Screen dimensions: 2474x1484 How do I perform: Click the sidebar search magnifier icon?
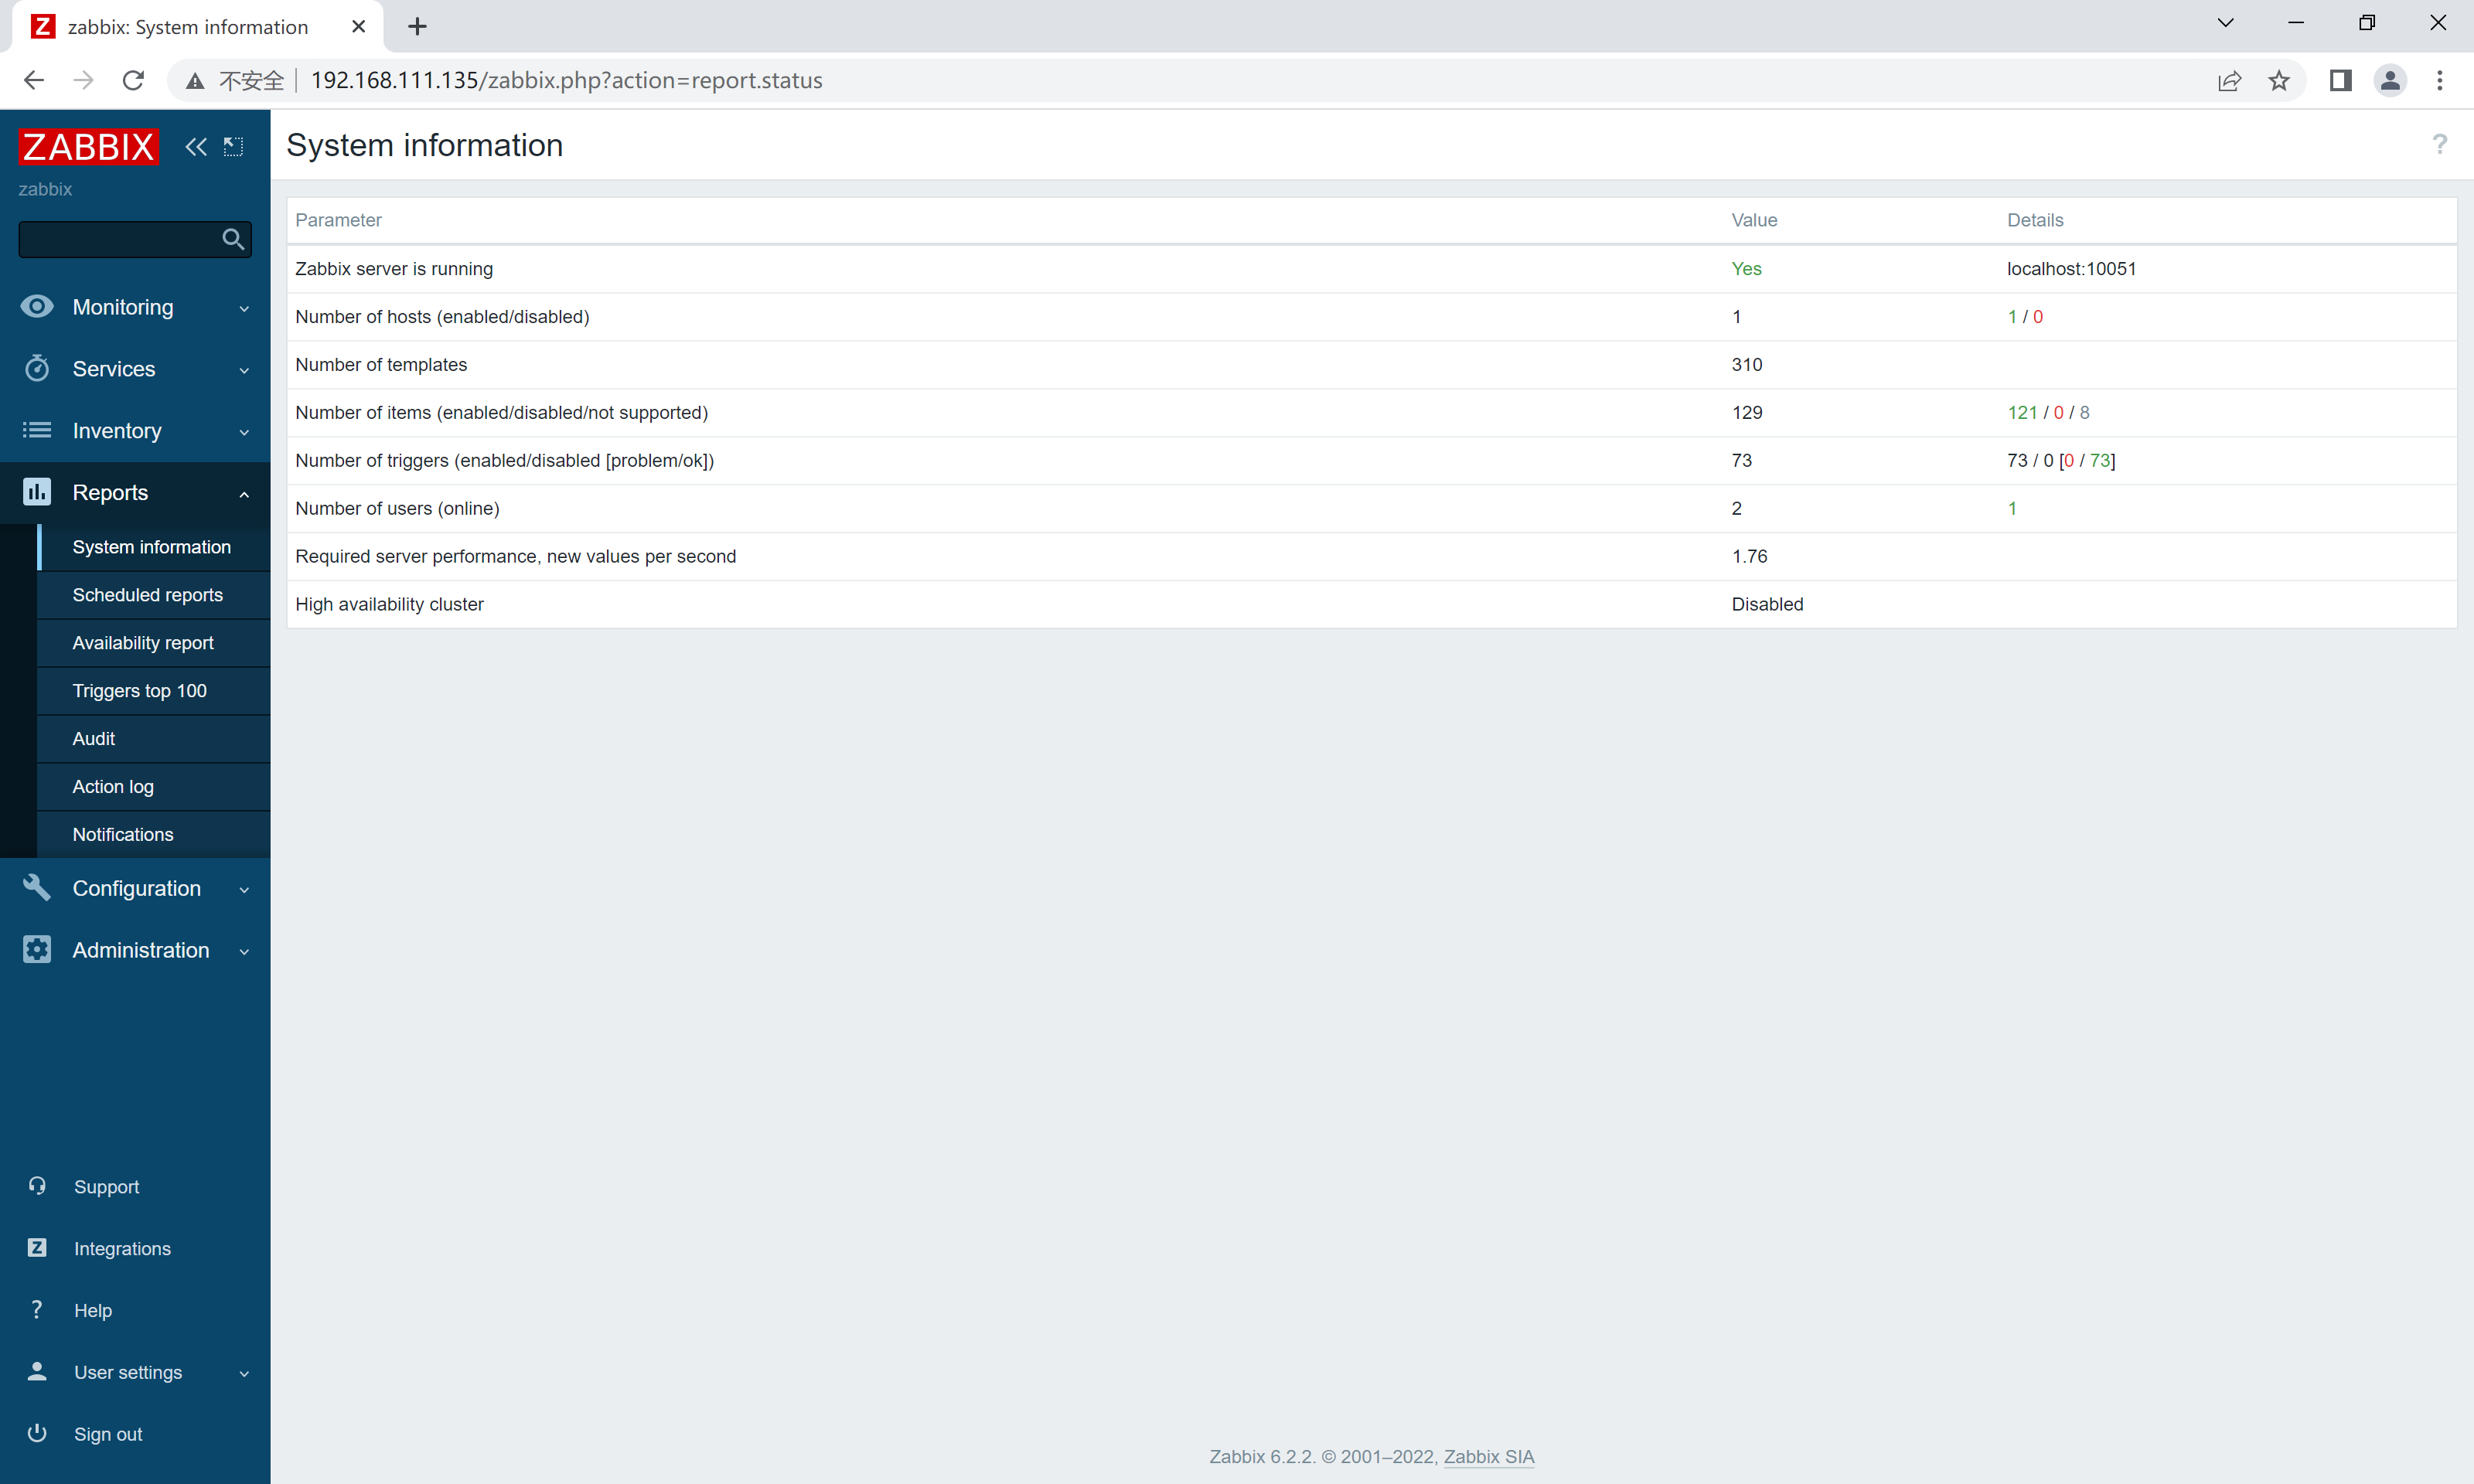click(x=233, y=239)
